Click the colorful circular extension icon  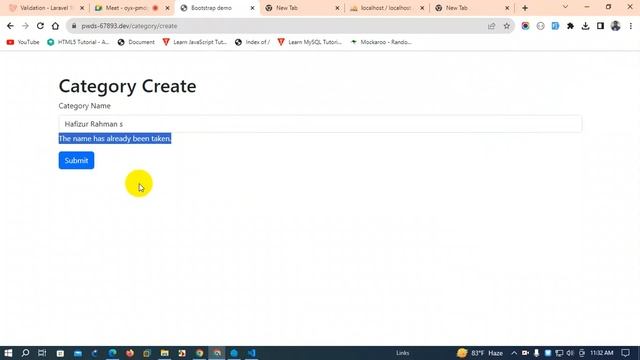coord(525,26)
